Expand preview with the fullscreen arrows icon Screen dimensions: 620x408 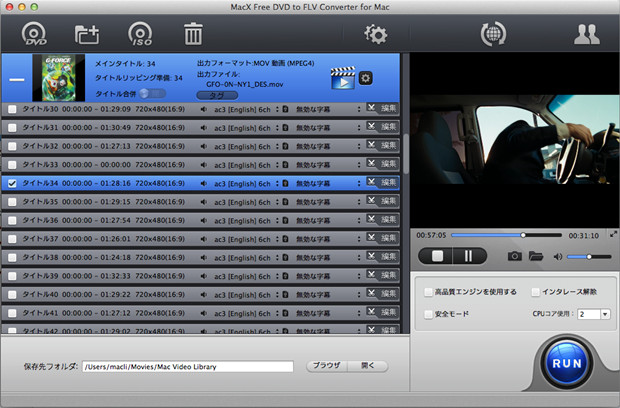point(613,234)
